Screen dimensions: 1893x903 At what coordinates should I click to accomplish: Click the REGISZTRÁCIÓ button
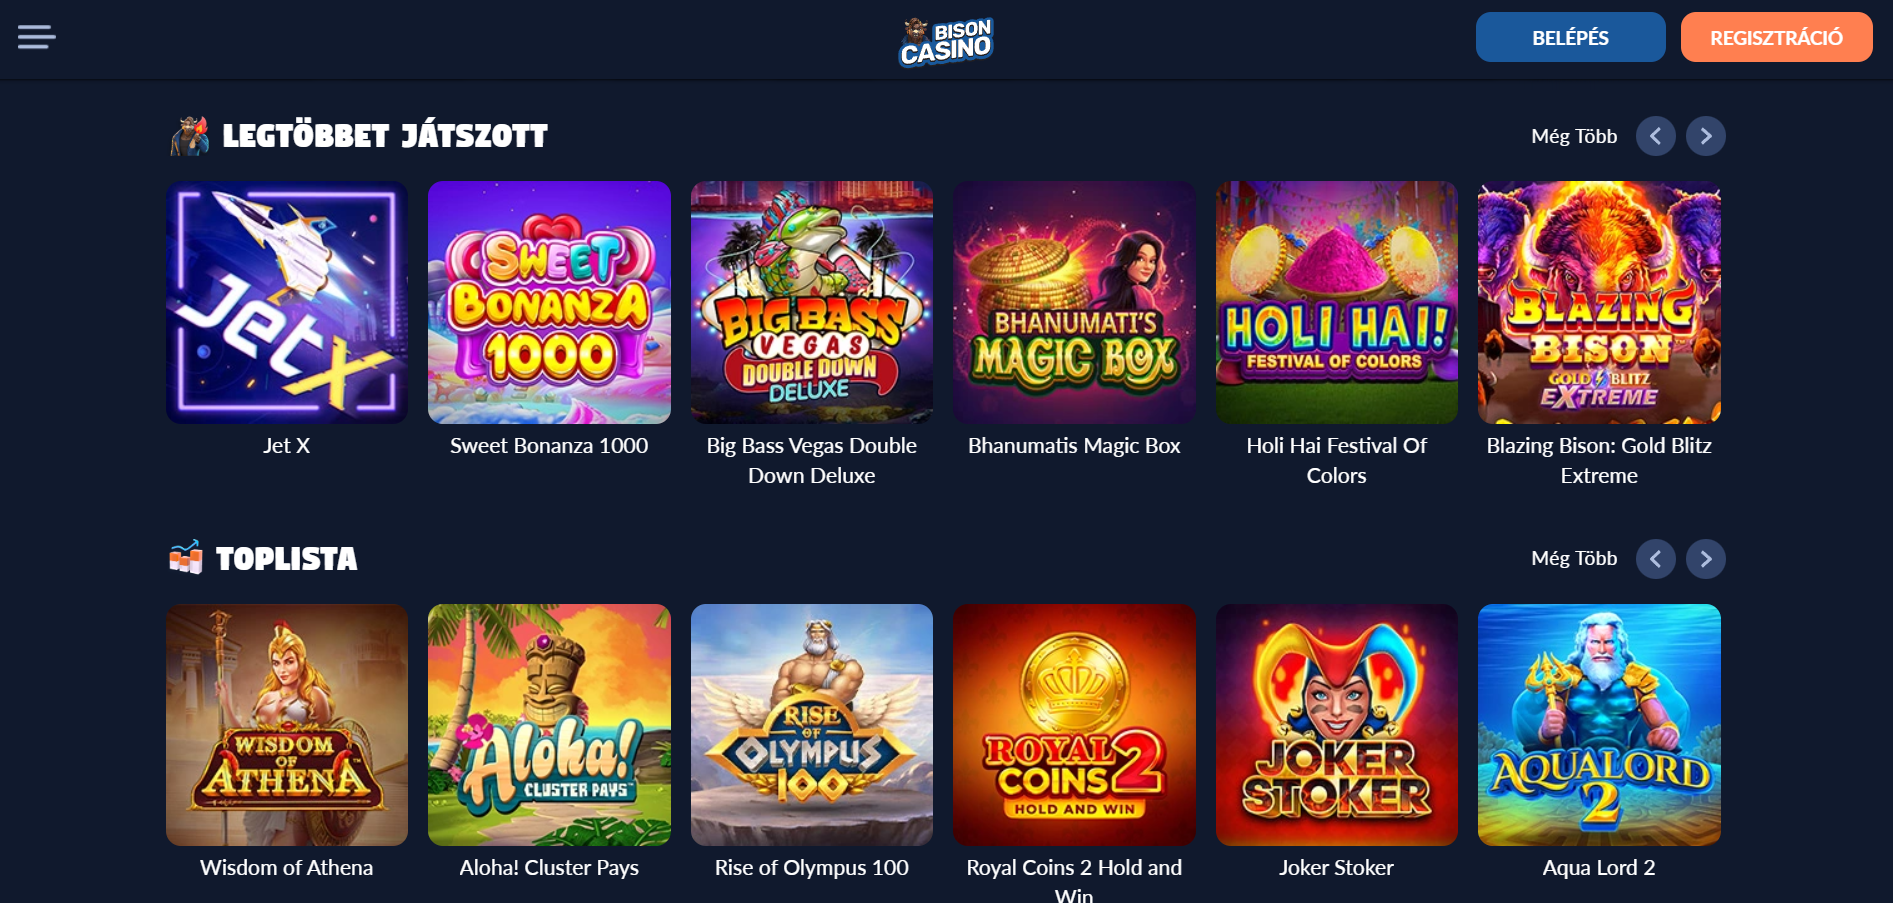click(1776, 37)
